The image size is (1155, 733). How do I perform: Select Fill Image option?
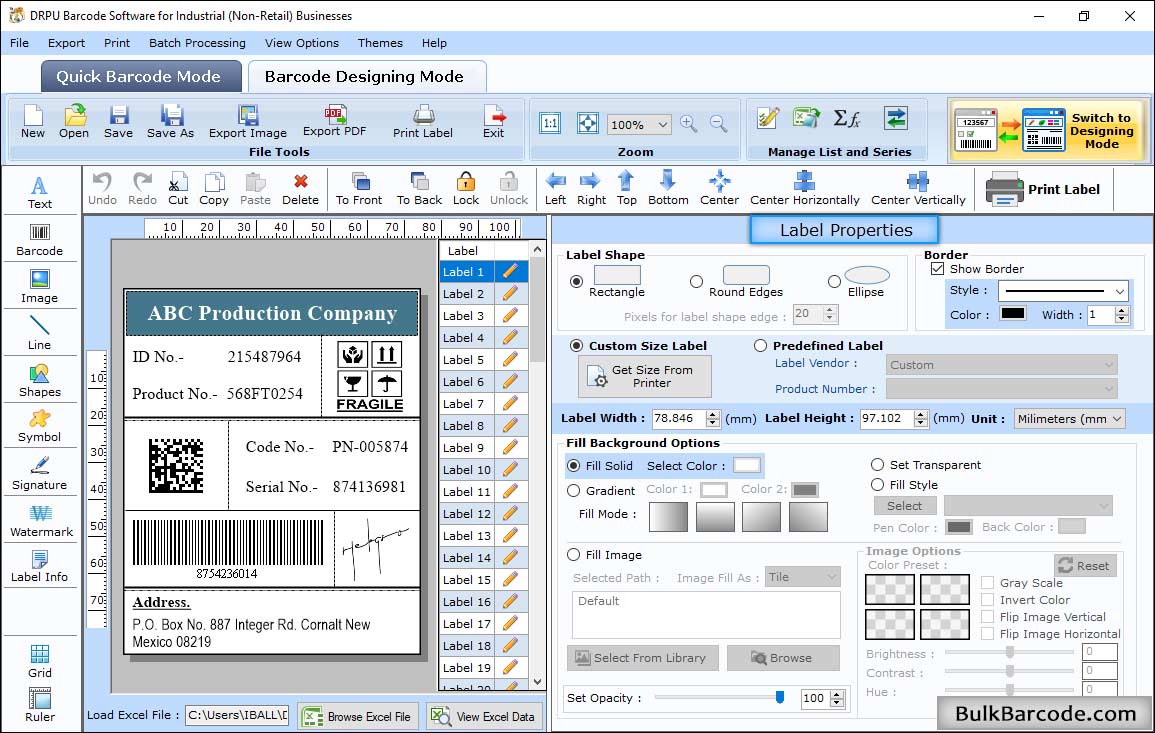point(573,555)
